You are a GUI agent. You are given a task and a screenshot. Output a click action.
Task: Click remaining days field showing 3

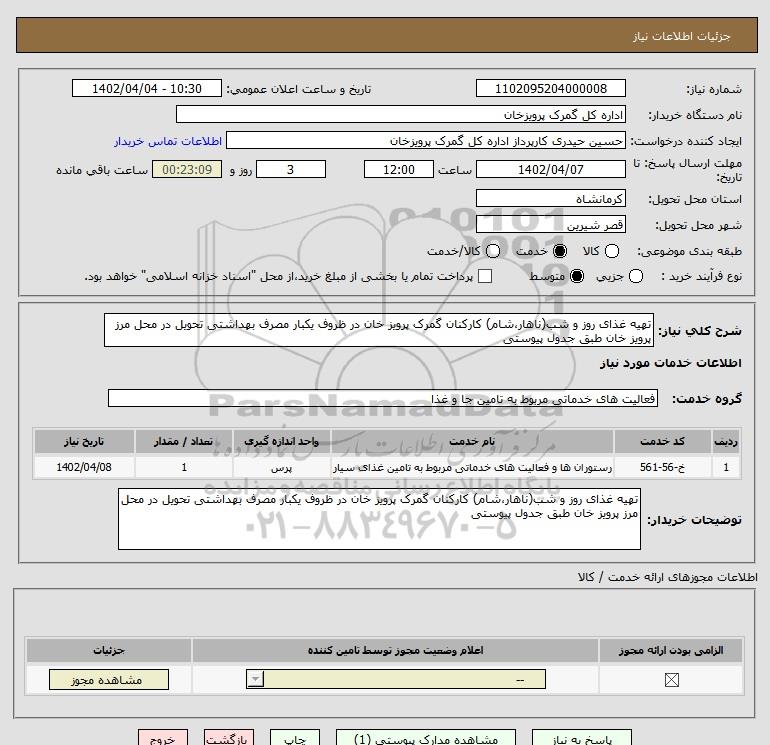(x=291, y=169)
